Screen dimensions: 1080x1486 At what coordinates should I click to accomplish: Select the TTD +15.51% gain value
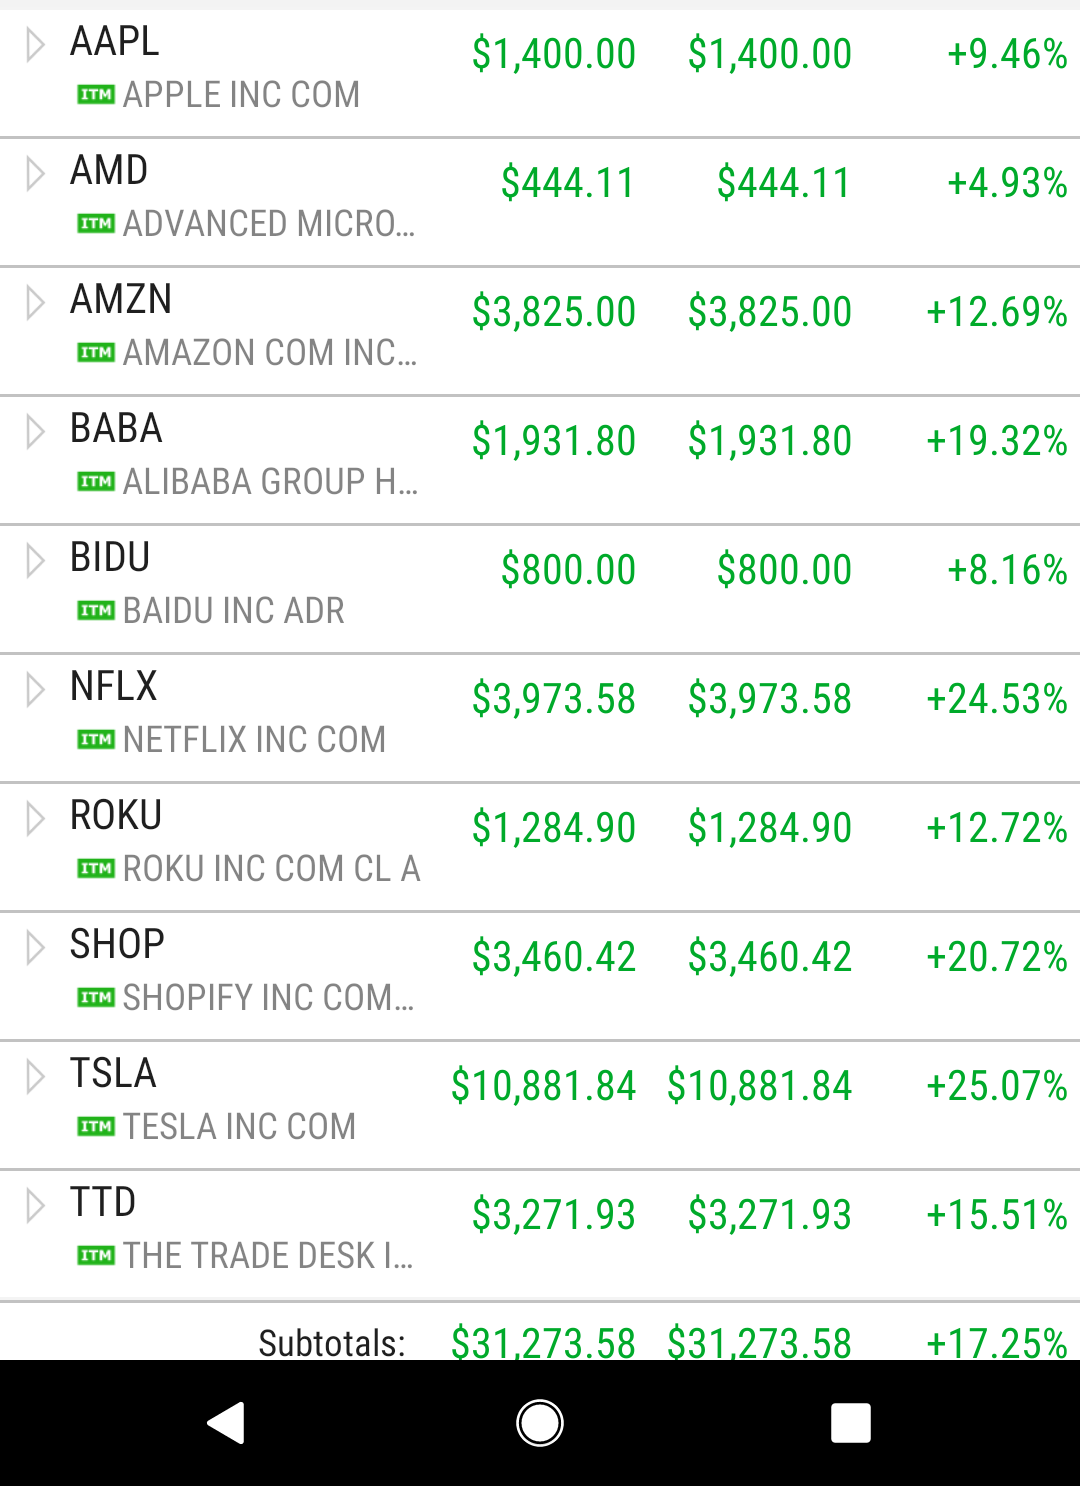(x=997, y=1215)
